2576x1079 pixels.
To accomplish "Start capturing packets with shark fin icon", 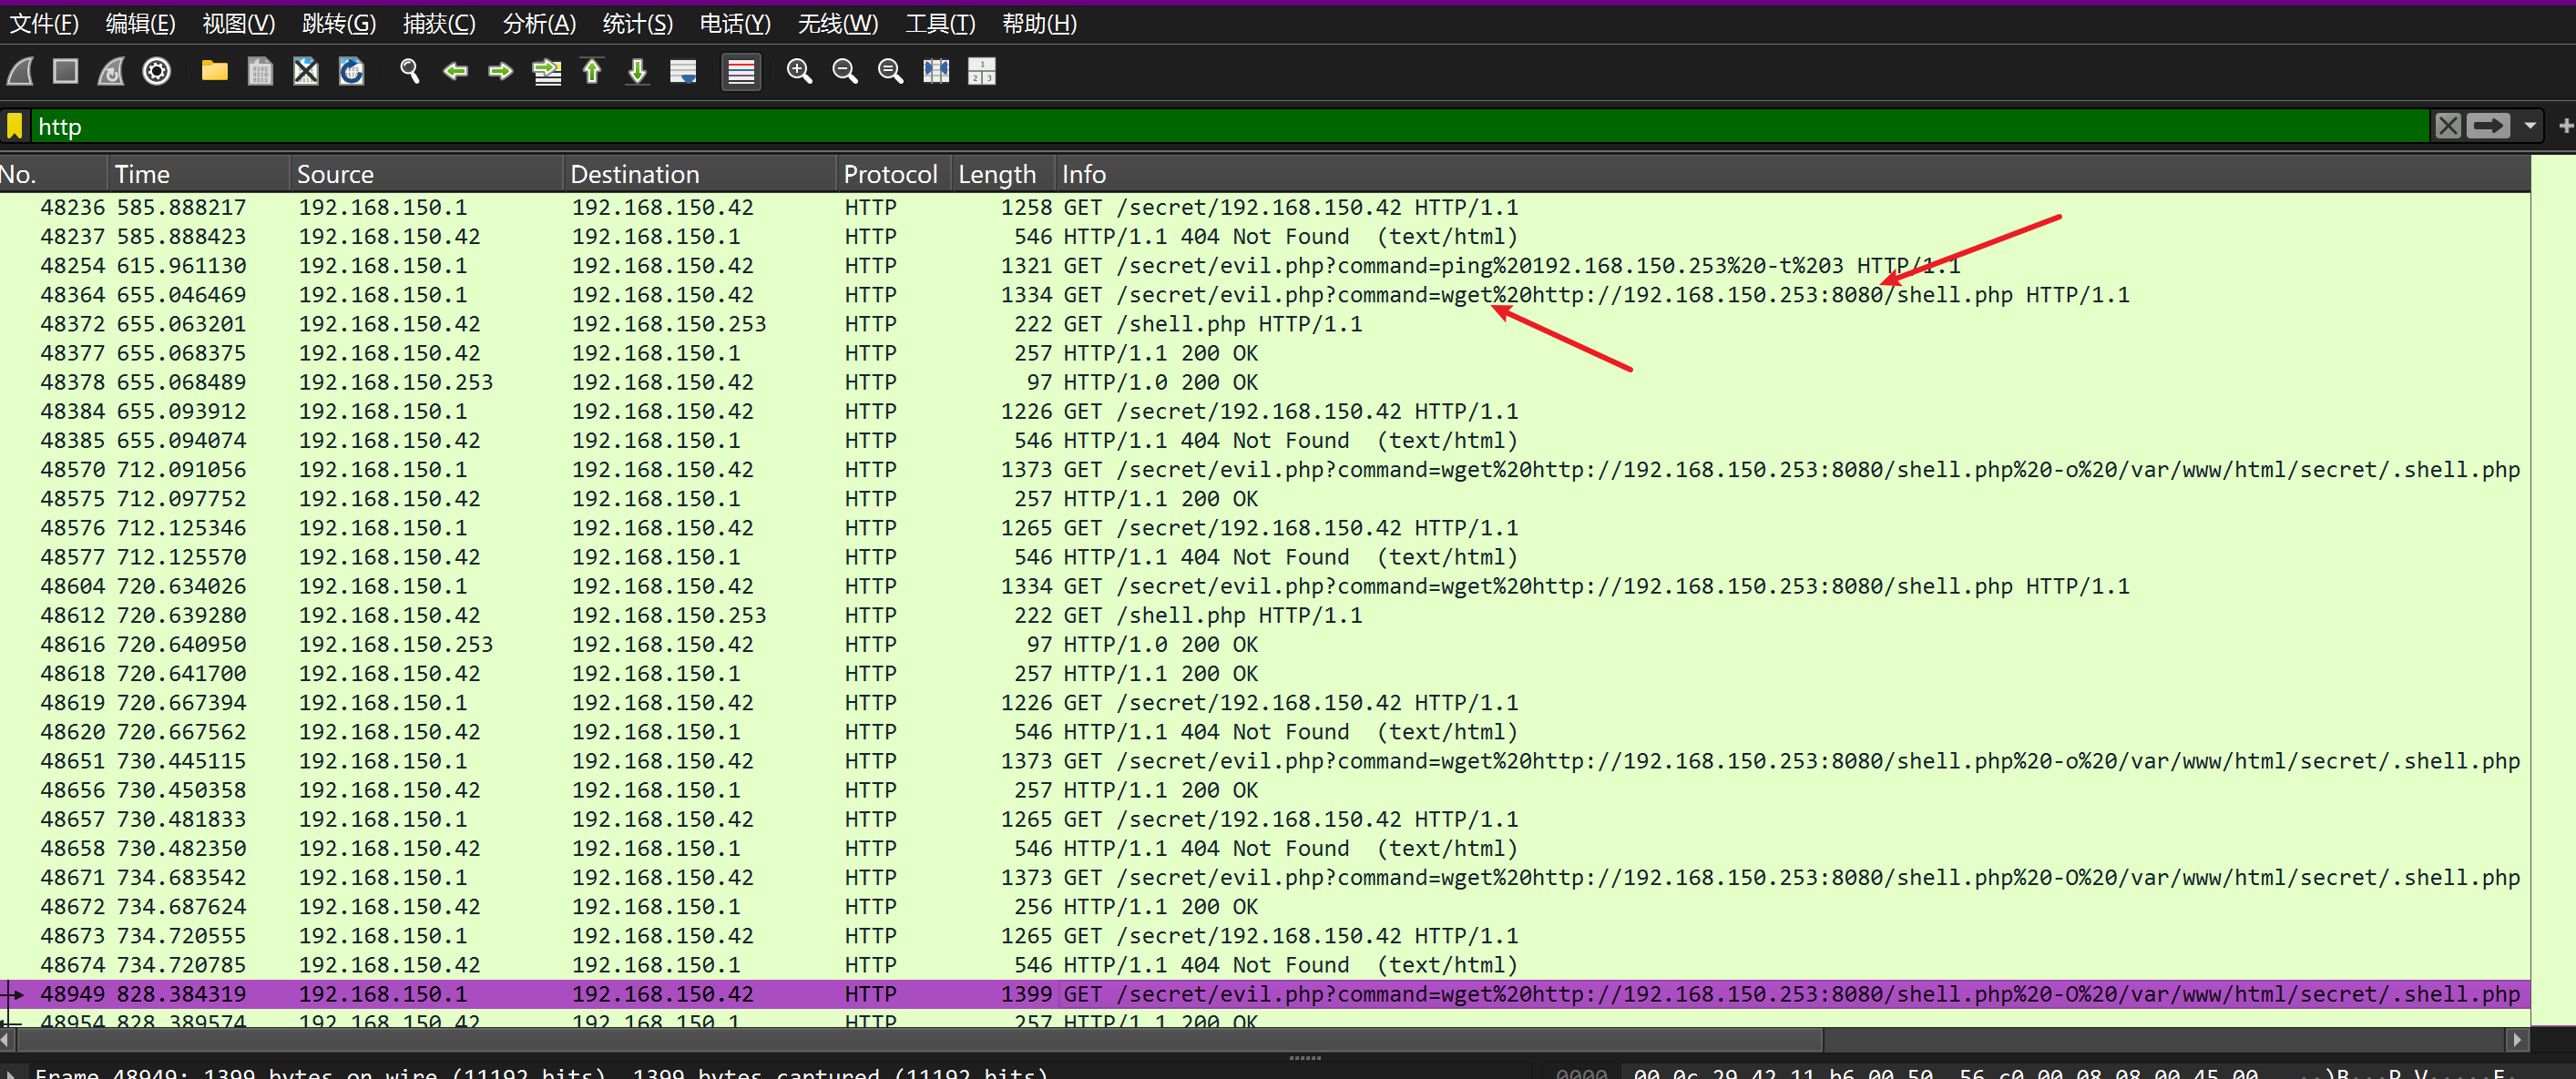I will pyautogui.click(x=21, y=71).
